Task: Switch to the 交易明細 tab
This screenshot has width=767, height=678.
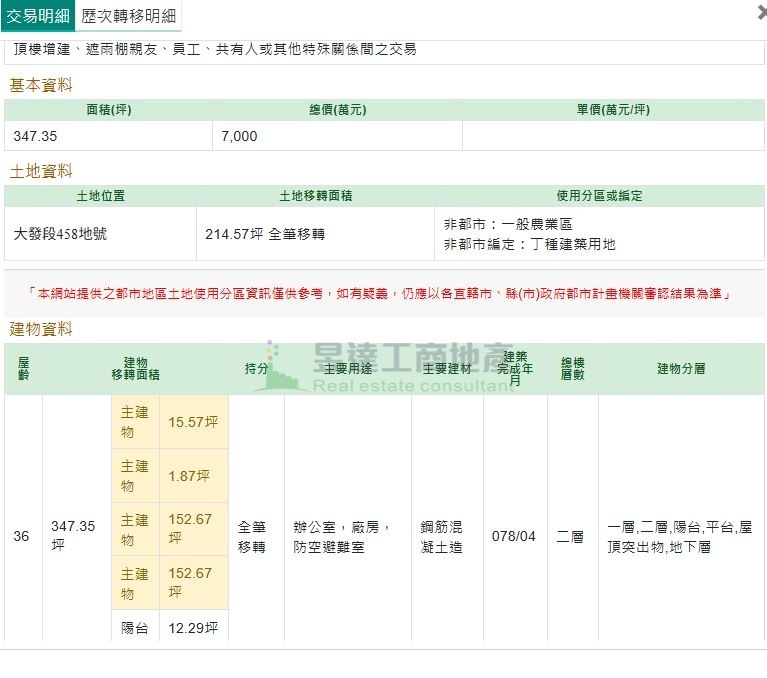Action: click(38, 16)
